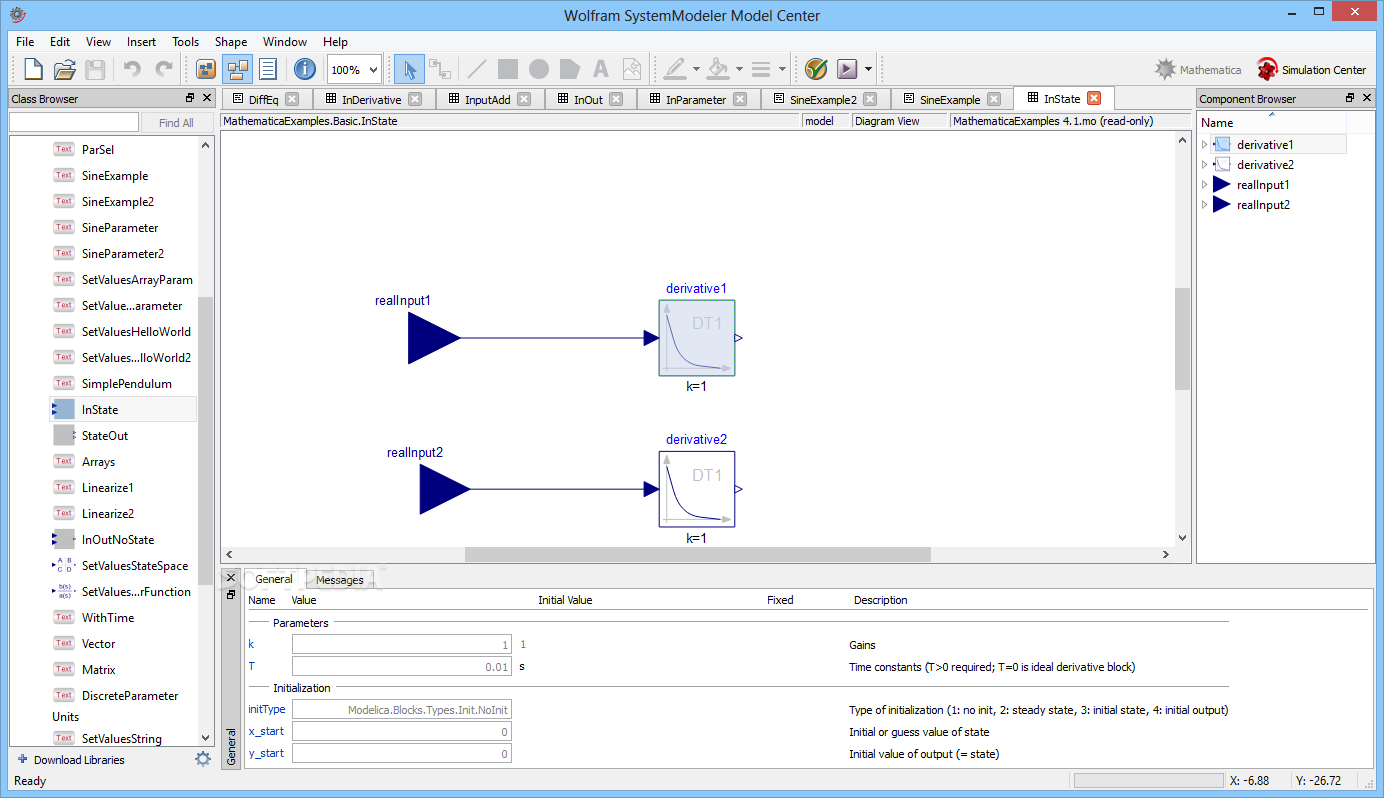The height and width of the screenshot is (798, 1384).
Task: Select Linearize1 in Class Browser
Action: click(107, 488)
